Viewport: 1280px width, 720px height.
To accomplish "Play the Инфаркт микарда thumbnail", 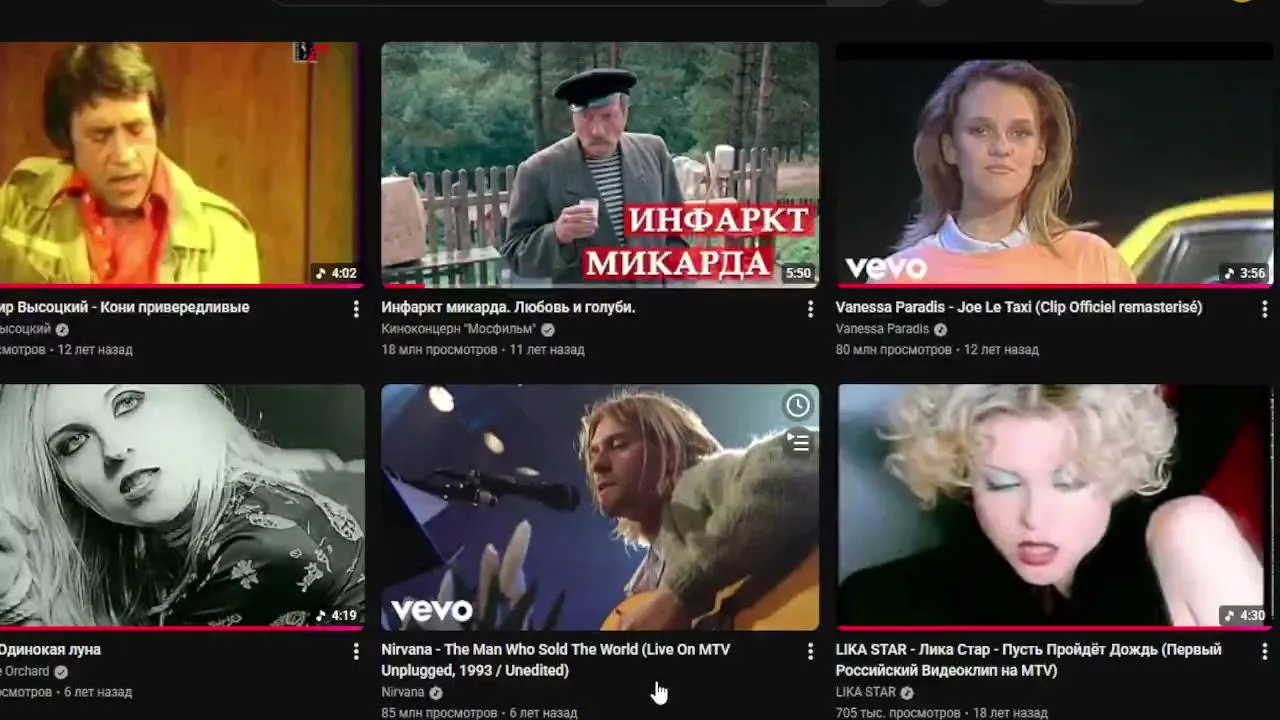I will pyautogui.click(x=600, y=164).
